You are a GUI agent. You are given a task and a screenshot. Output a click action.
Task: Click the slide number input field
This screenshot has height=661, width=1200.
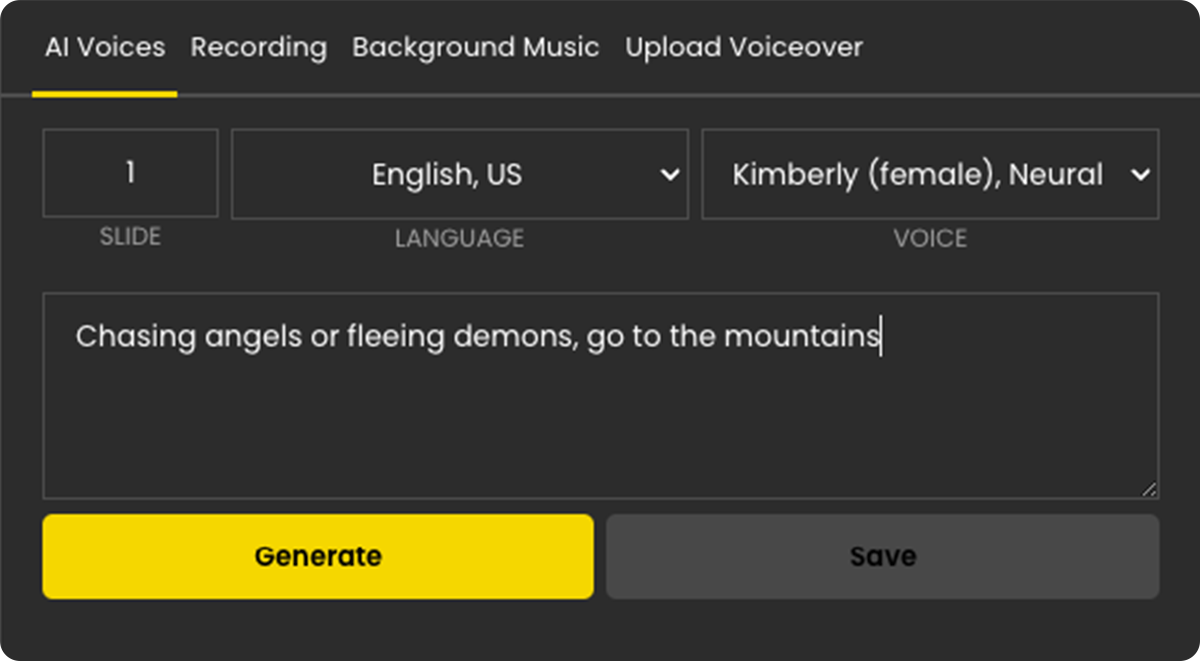pyautogui.click(x=130, y=174)
